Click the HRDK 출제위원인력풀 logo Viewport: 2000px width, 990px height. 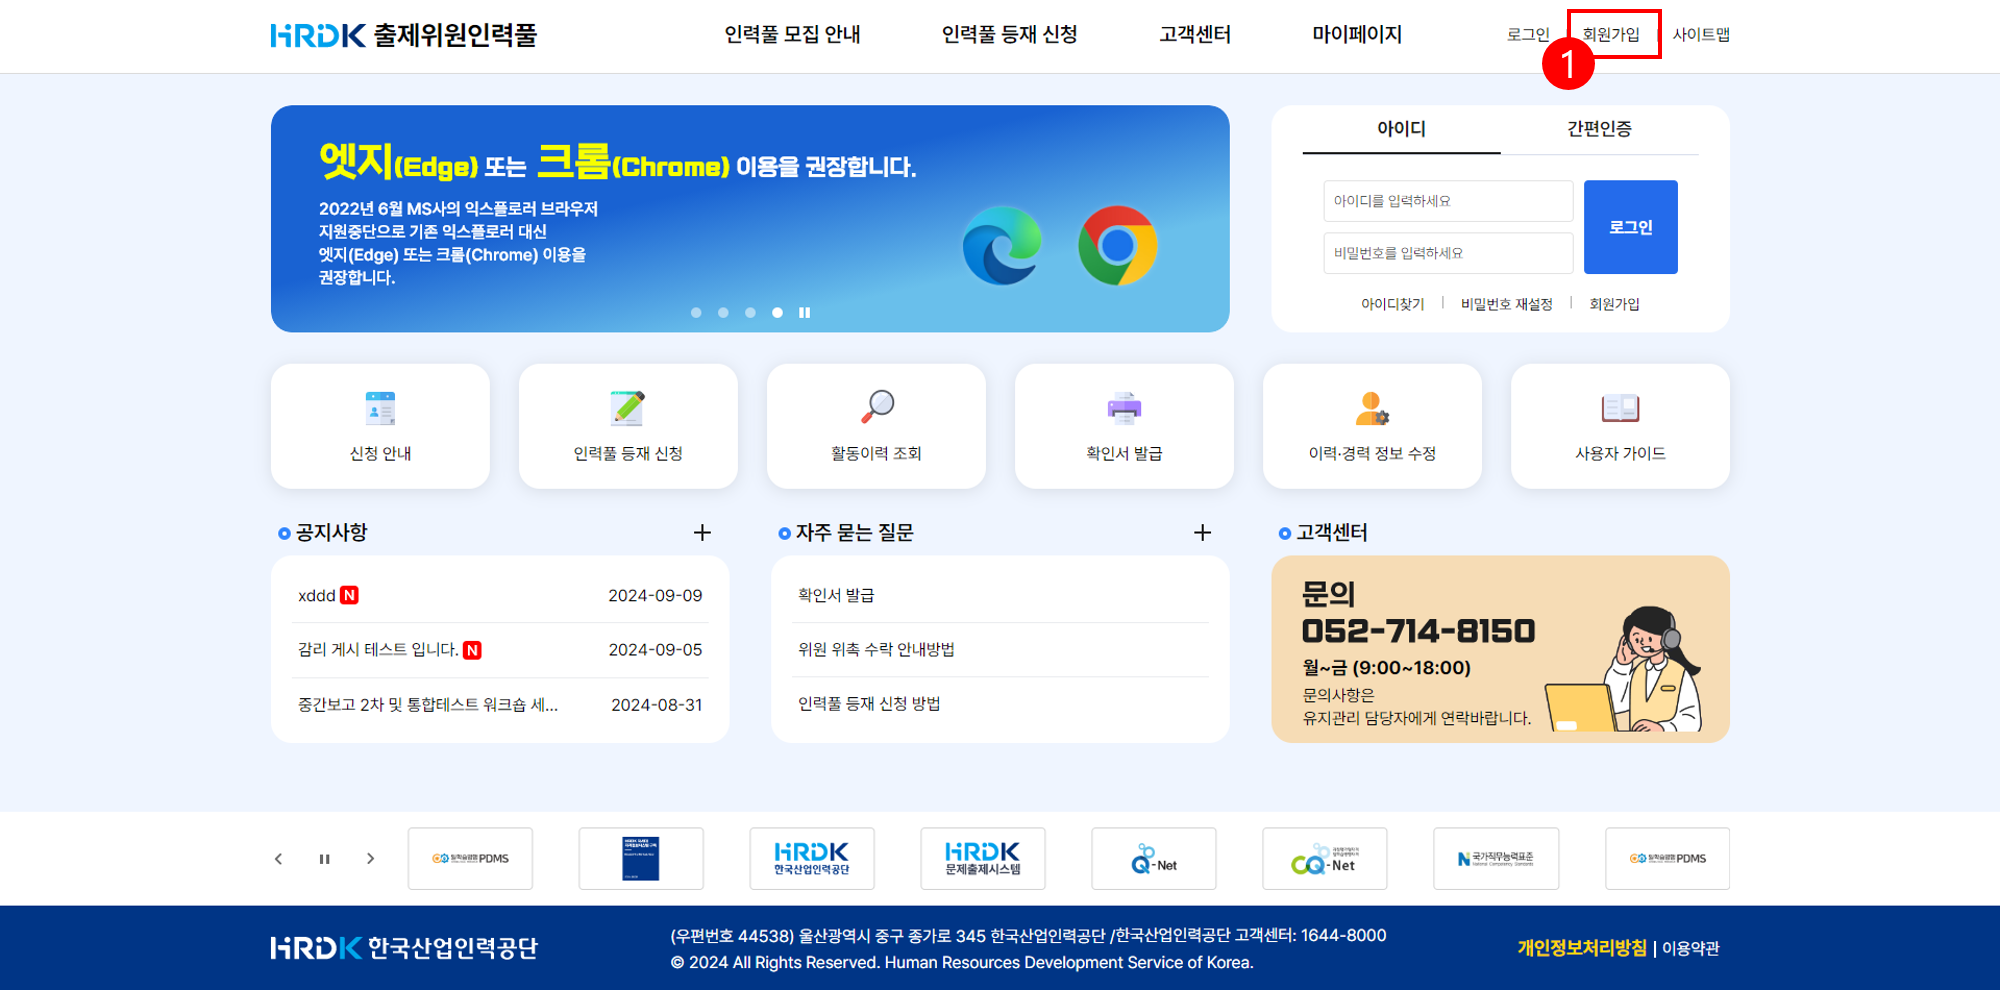click(x=403, y=35)
